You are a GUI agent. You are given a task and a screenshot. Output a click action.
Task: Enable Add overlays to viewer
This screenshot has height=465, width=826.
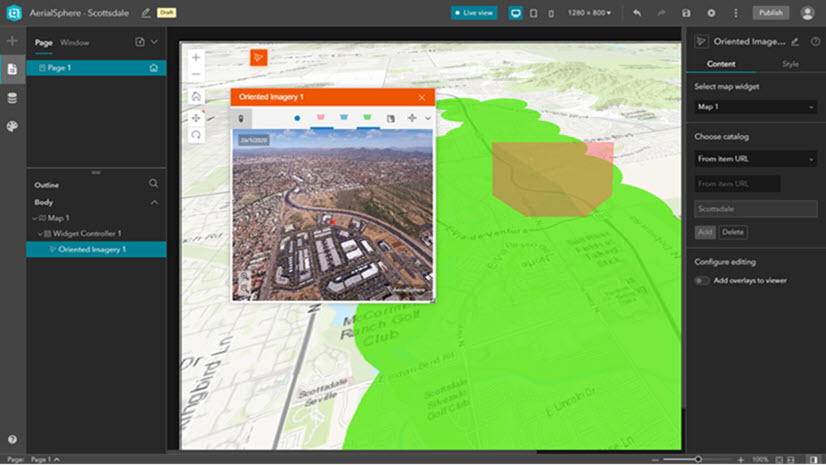point(702,281)
